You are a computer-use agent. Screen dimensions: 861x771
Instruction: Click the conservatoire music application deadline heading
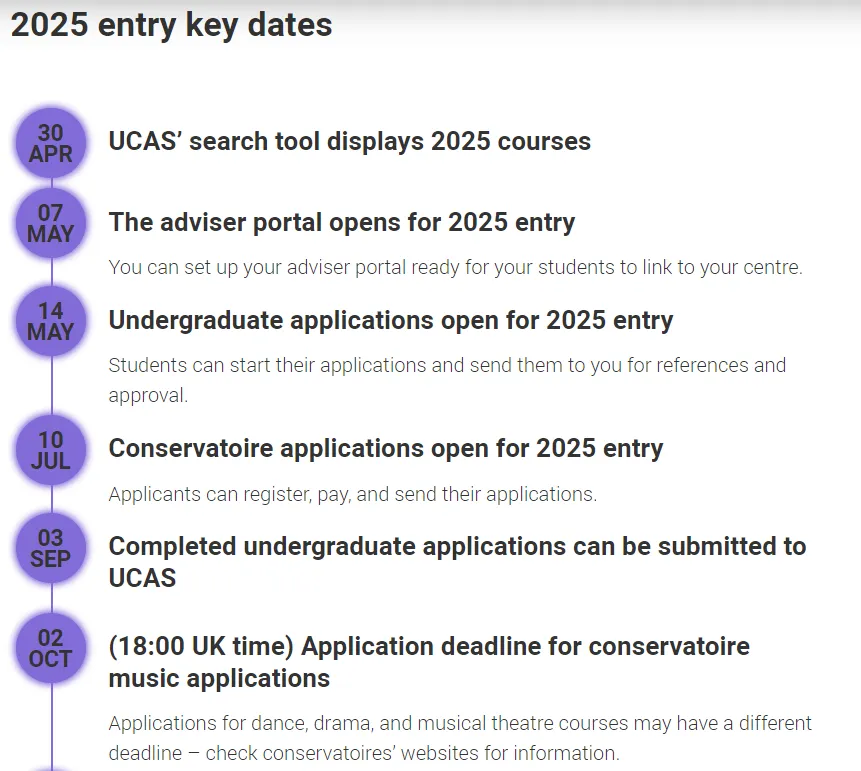coord(428,662)
